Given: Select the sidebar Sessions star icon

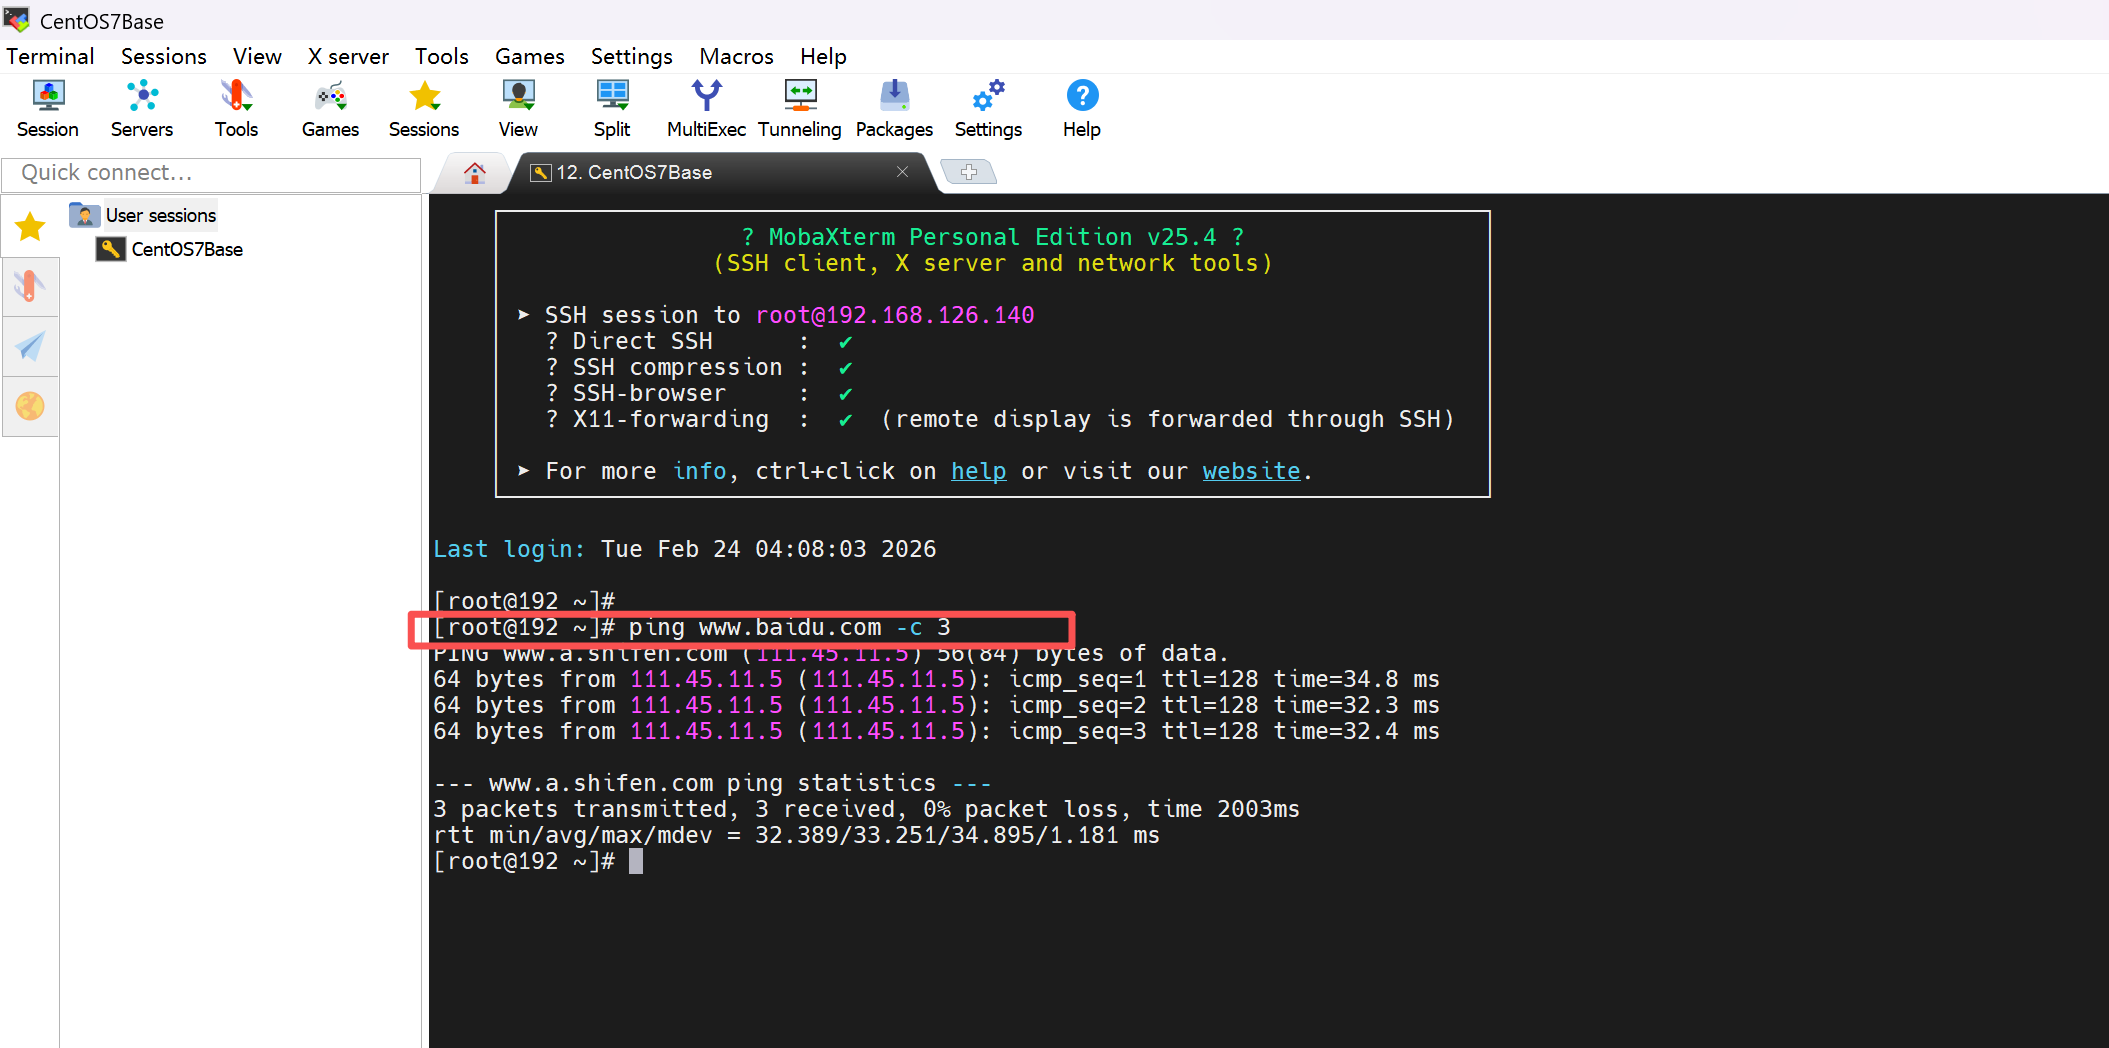Looking at the screenshot, I should pos(30,227).
